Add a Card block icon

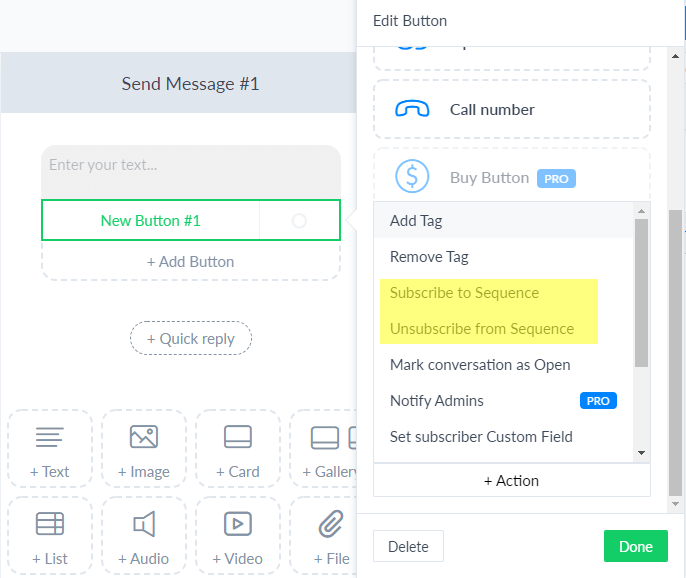pyautogui.click(x=238, y=437)
